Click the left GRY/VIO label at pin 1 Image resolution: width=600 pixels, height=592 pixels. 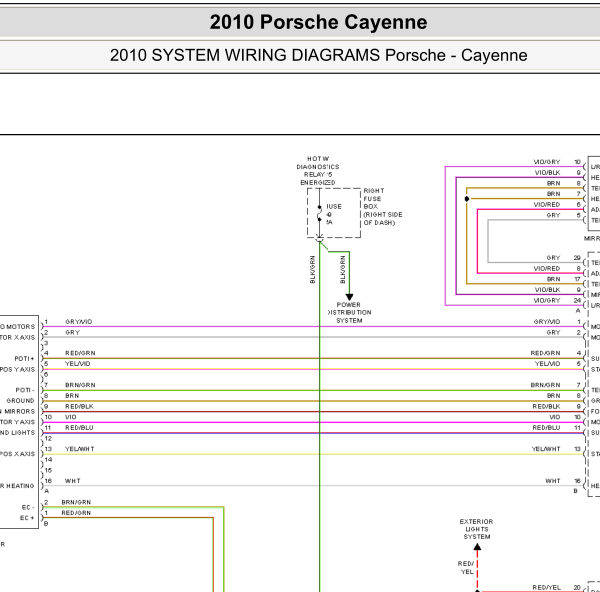78,322
